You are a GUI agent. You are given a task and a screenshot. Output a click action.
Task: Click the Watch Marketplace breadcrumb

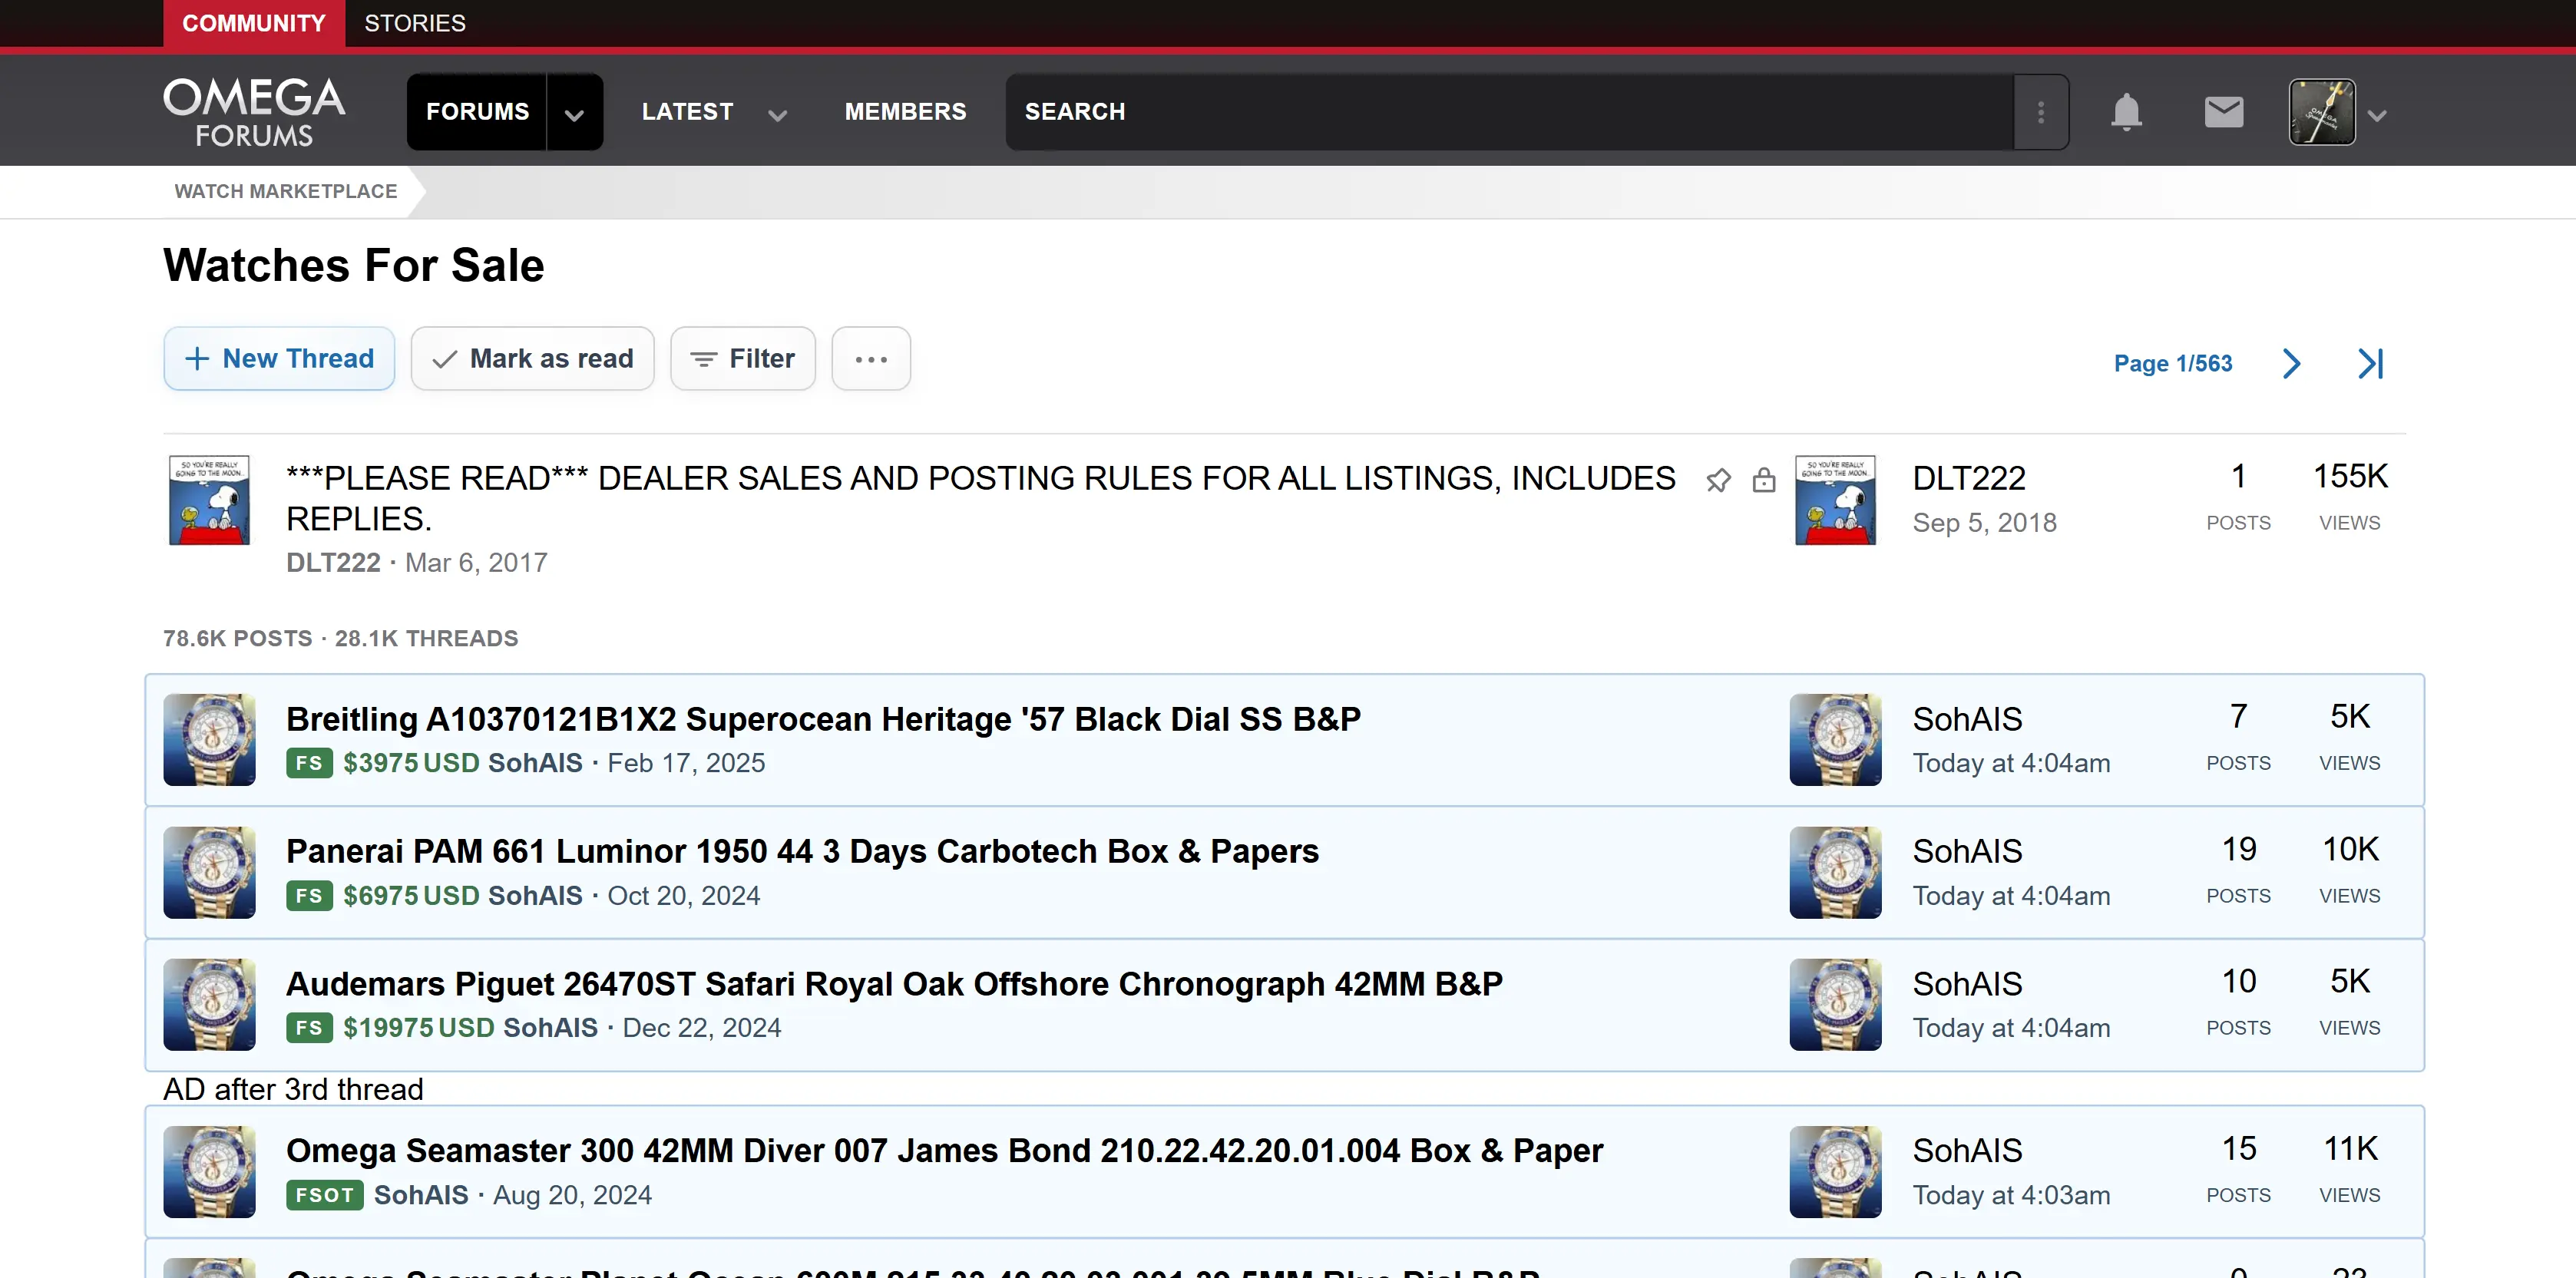[x=285, y=191]
